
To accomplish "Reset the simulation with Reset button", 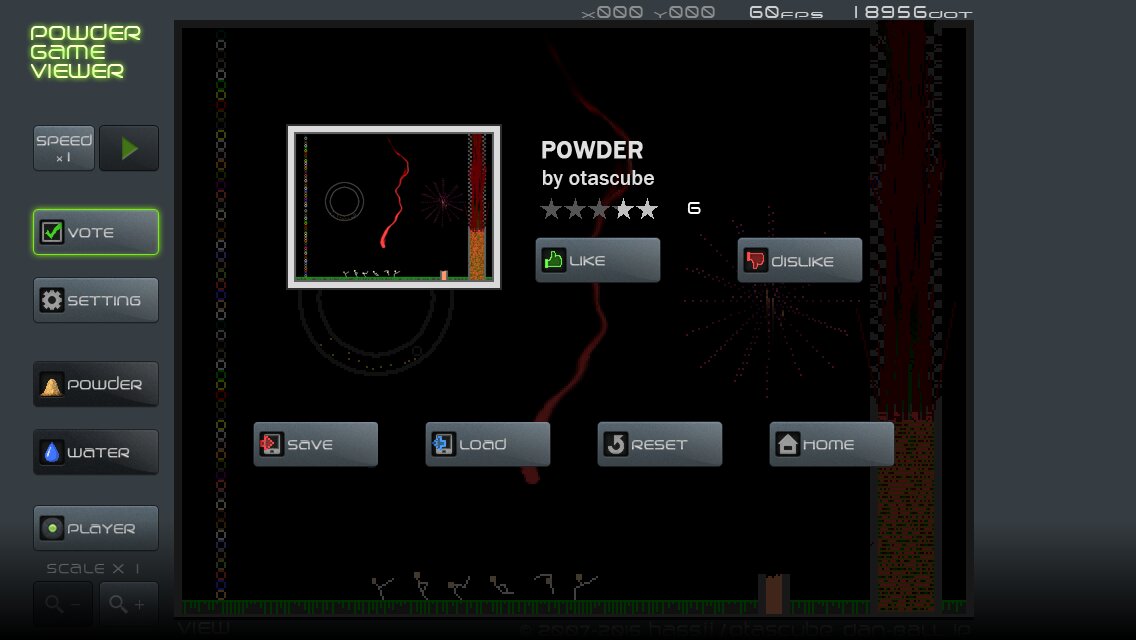I will tap(659, 444).
